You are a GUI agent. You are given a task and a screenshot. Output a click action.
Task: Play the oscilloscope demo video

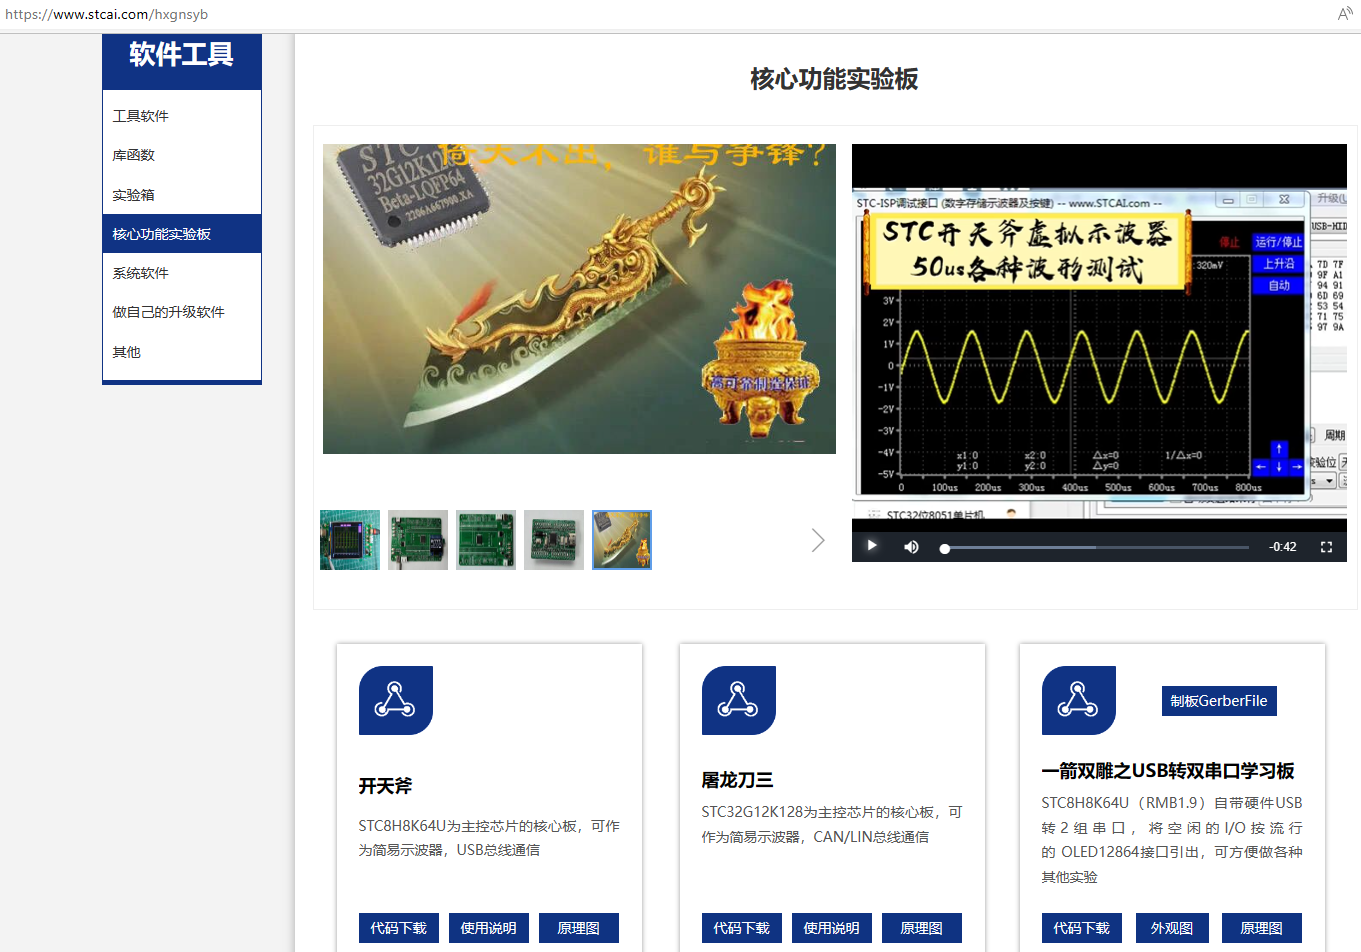click(x=872, y=546)
